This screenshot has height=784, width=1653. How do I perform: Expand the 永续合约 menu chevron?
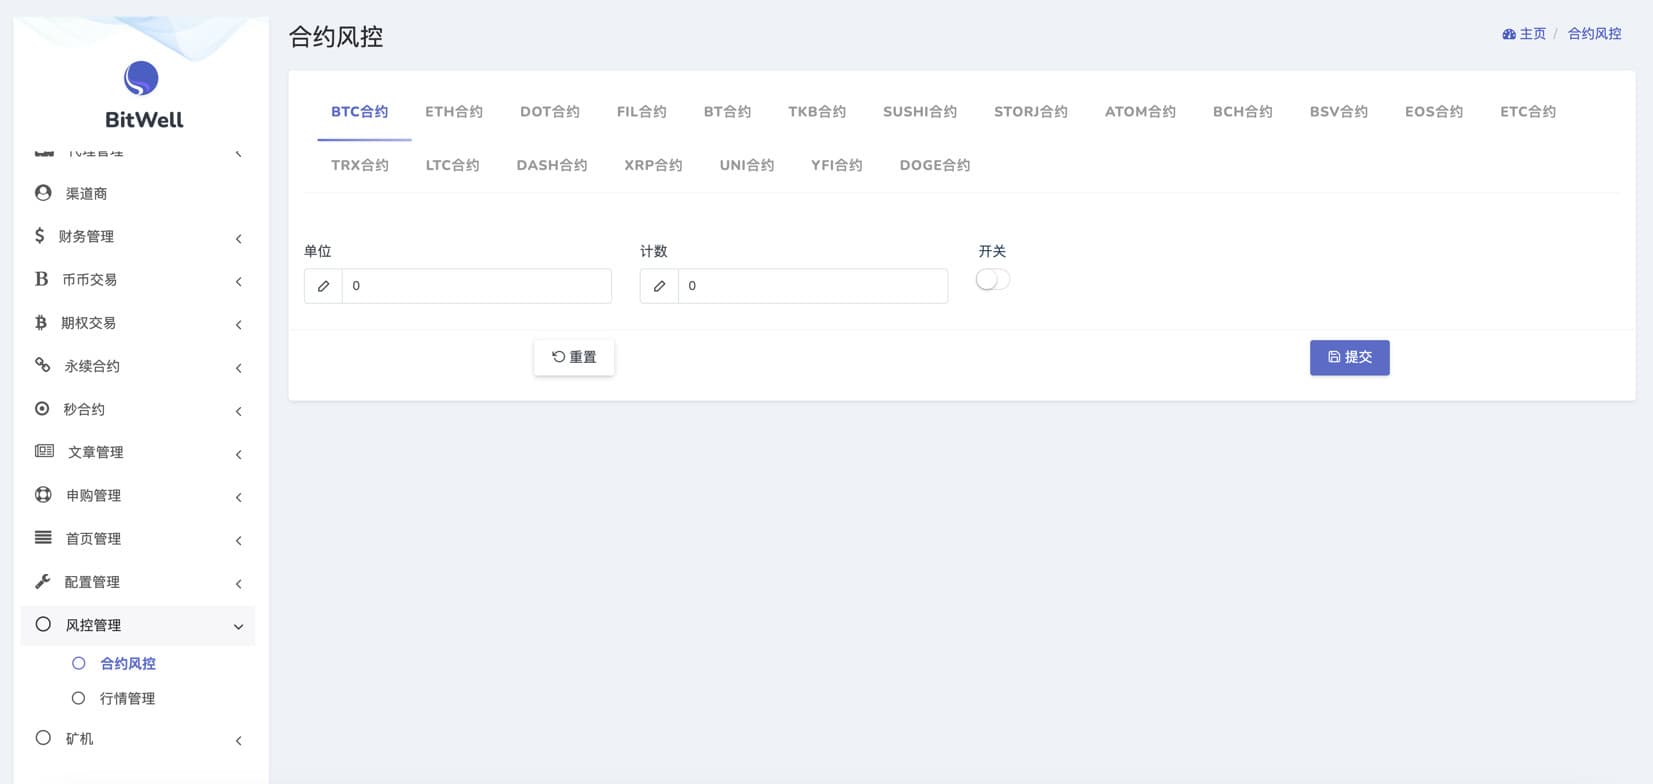238,368
